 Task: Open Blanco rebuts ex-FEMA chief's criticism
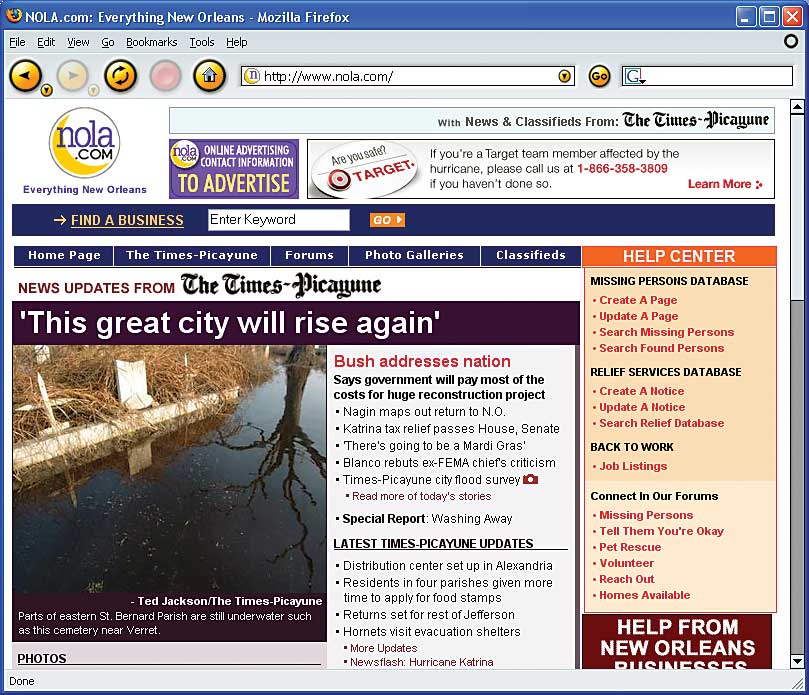pos(449,463)
